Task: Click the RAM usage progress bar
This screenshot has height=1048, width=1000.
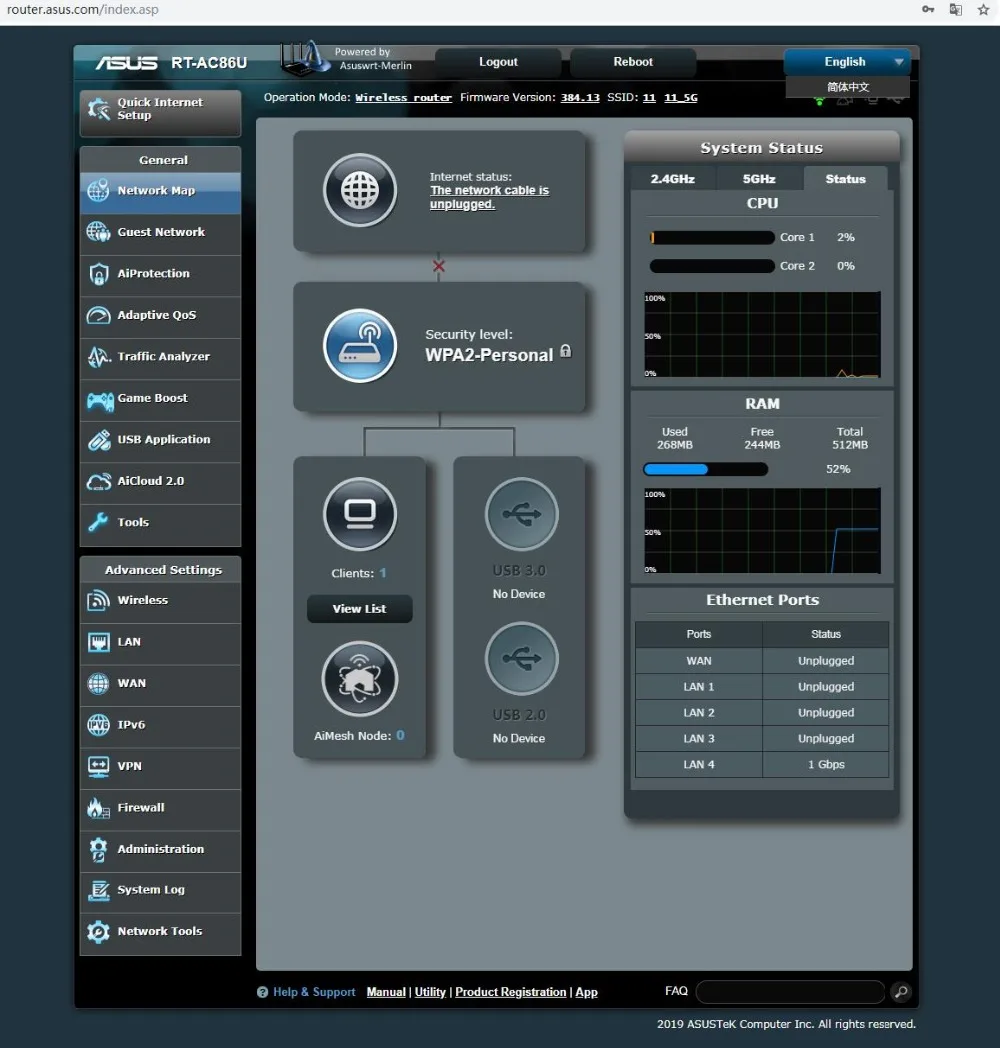Action: click(705, 469)
